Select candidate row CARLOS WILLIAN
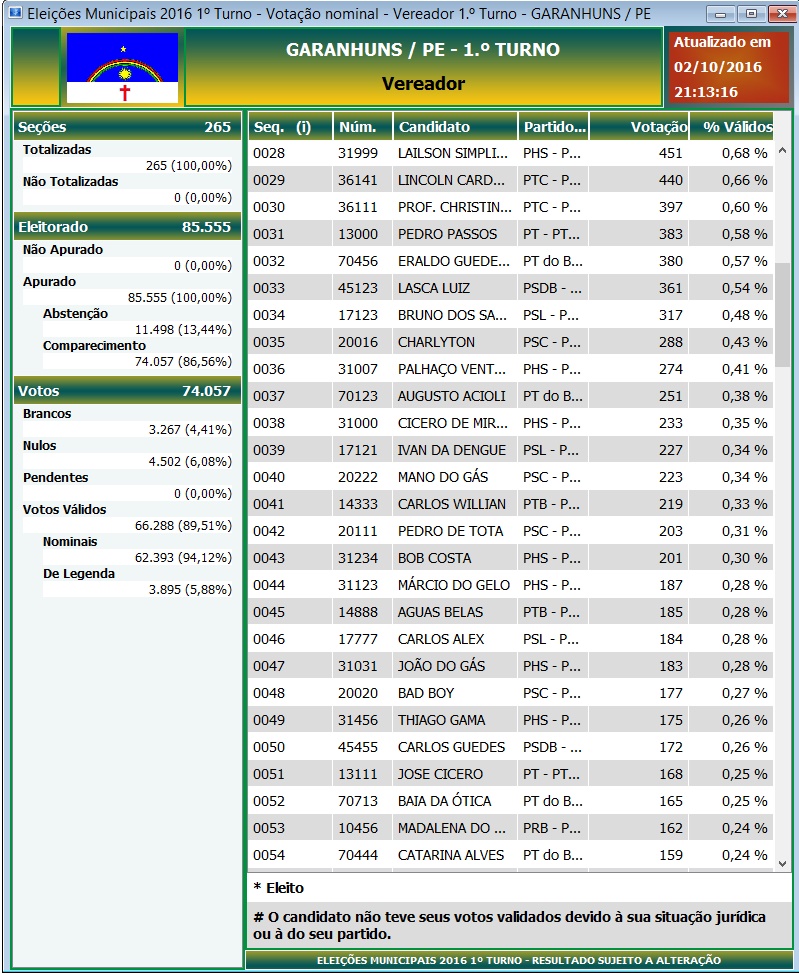Image resolution: width=799 pixels, height=974 pixels. (x=510, y=504)
